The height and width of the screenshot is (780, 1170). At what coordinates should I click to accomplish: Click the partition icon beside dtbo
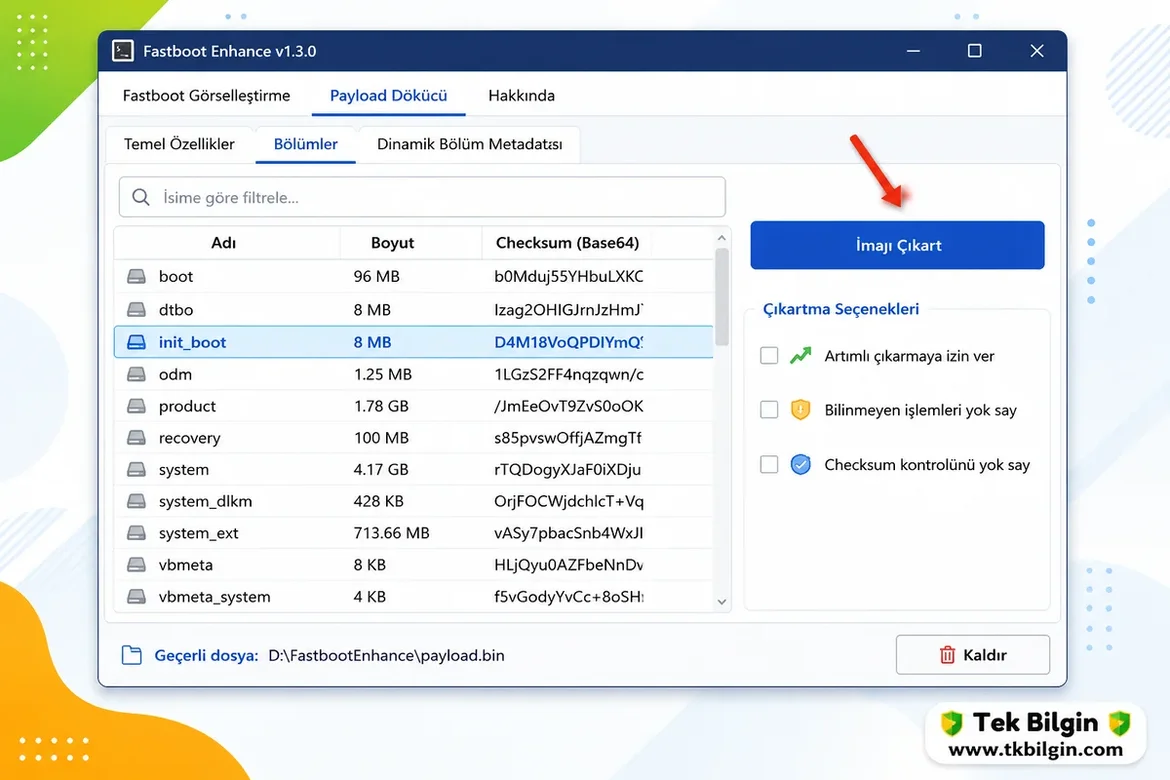click(x=136, y=310)
